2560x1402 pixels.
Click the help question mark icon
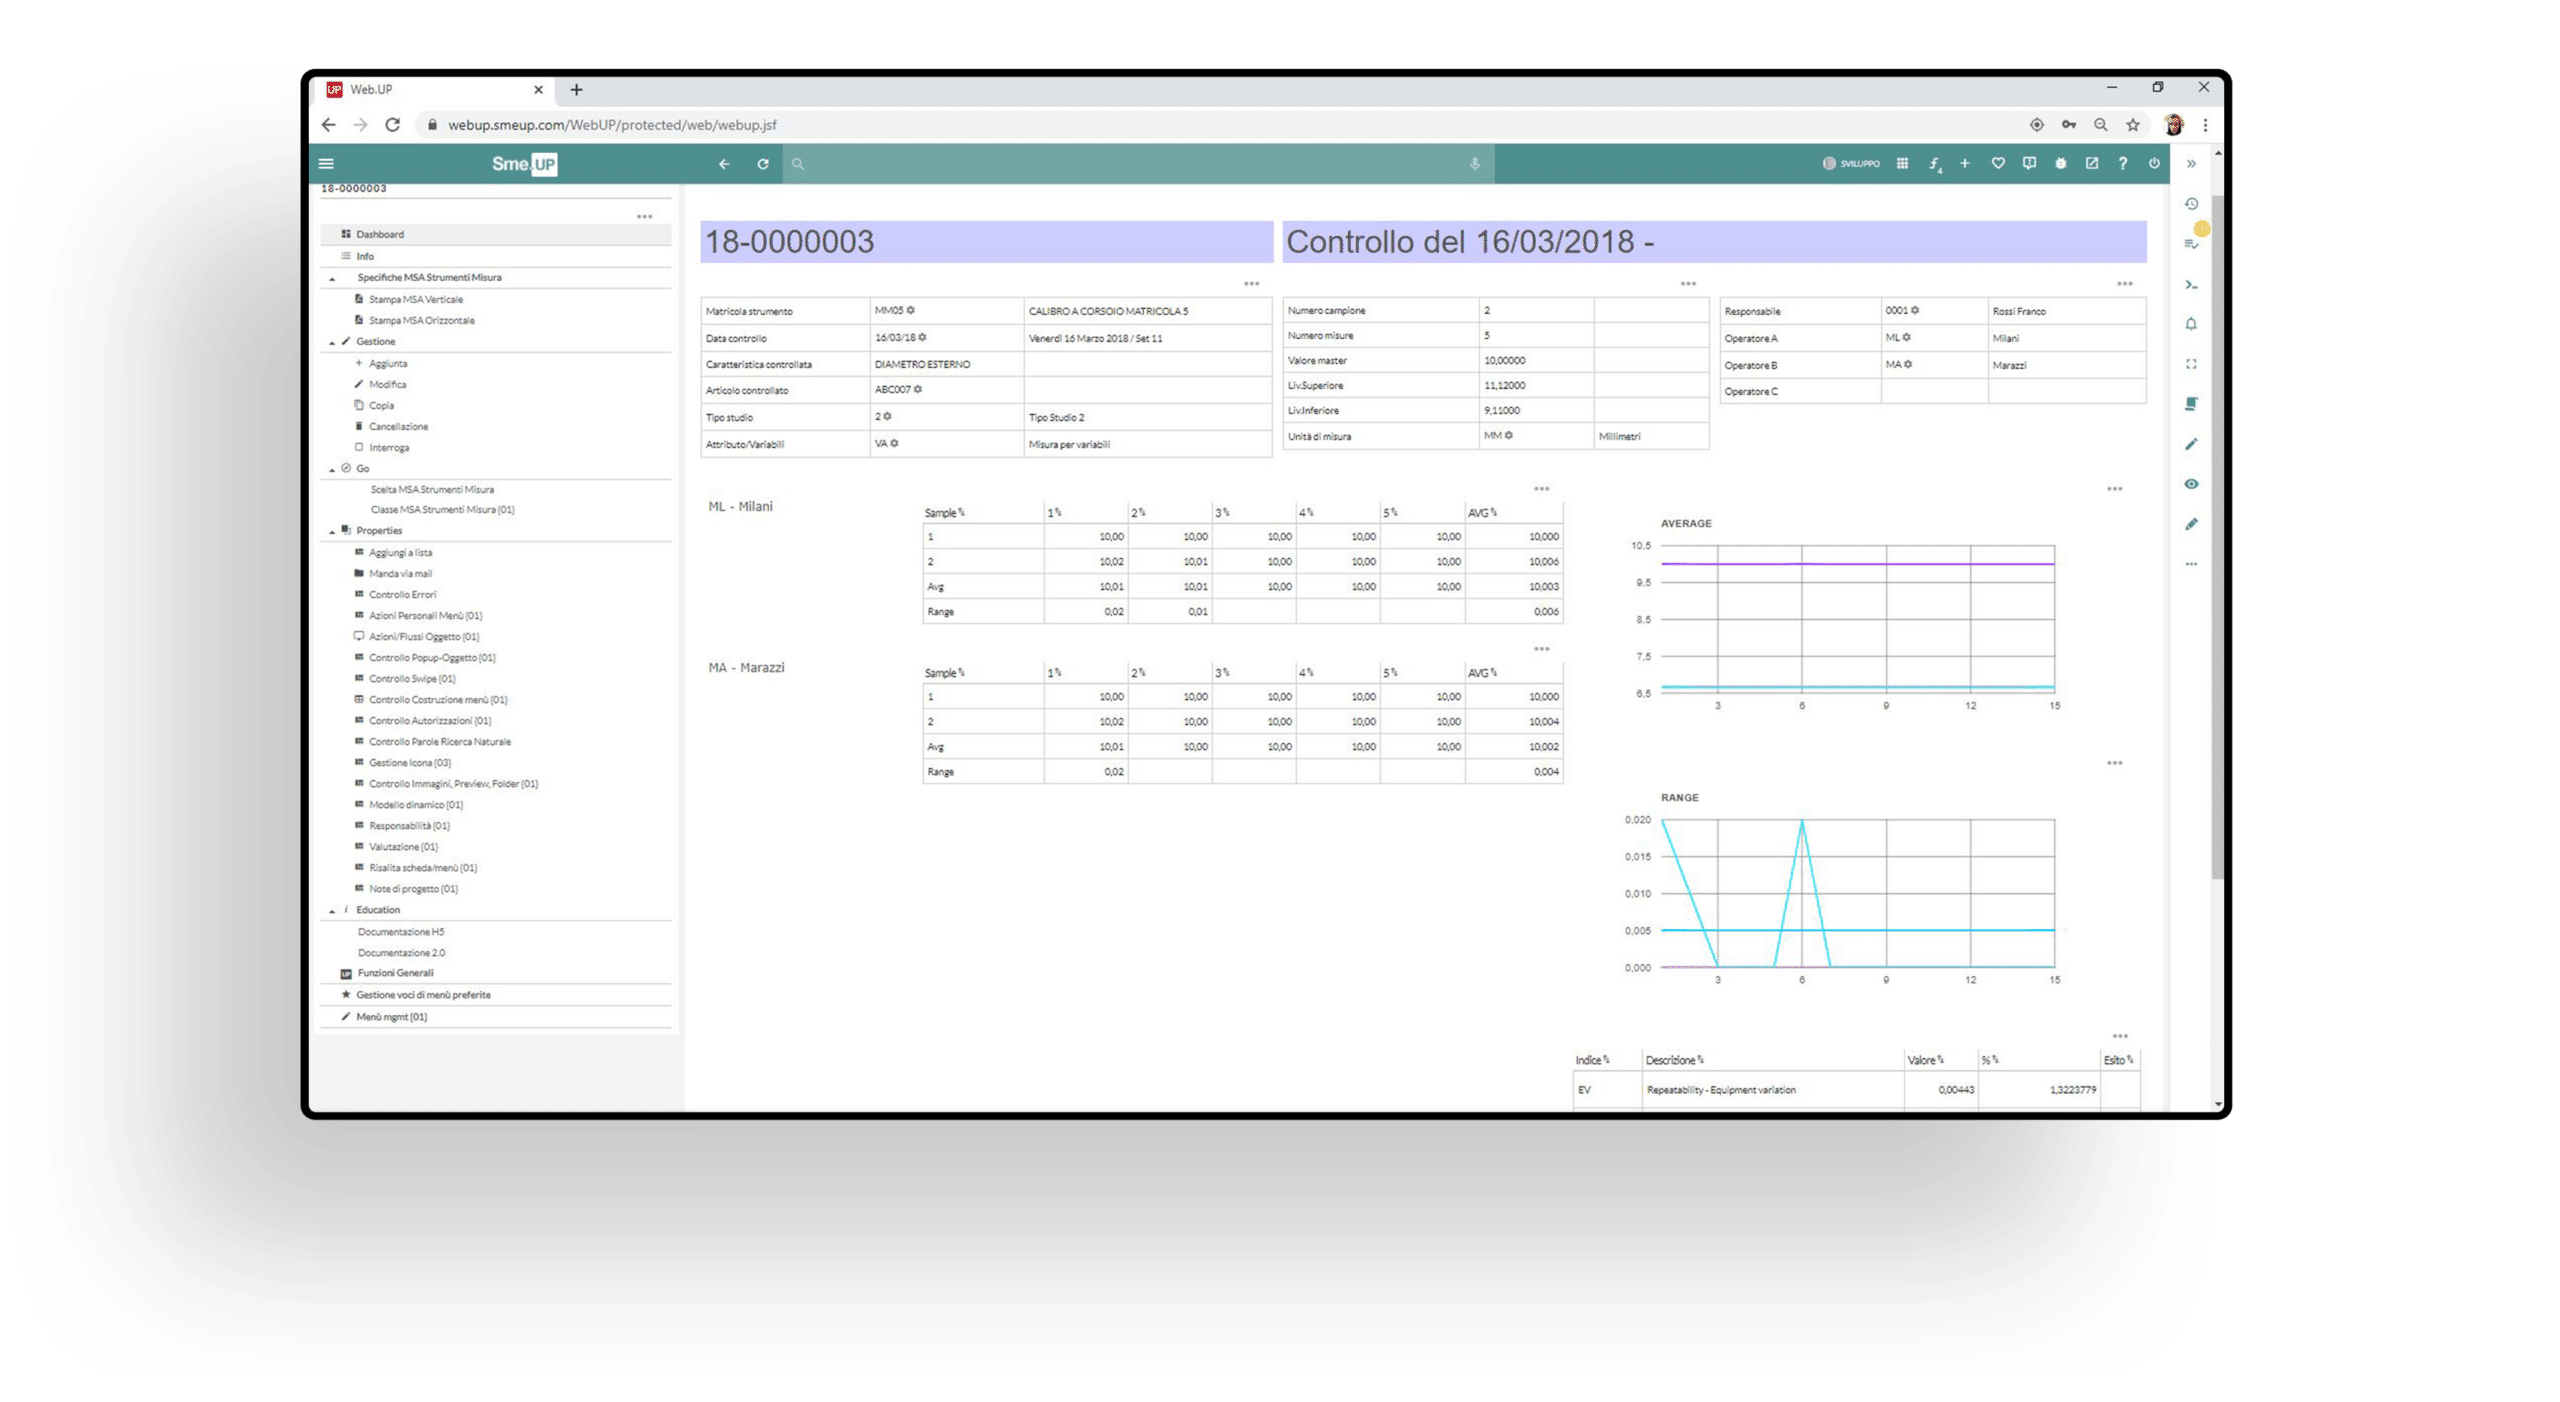pos(2122,164)
